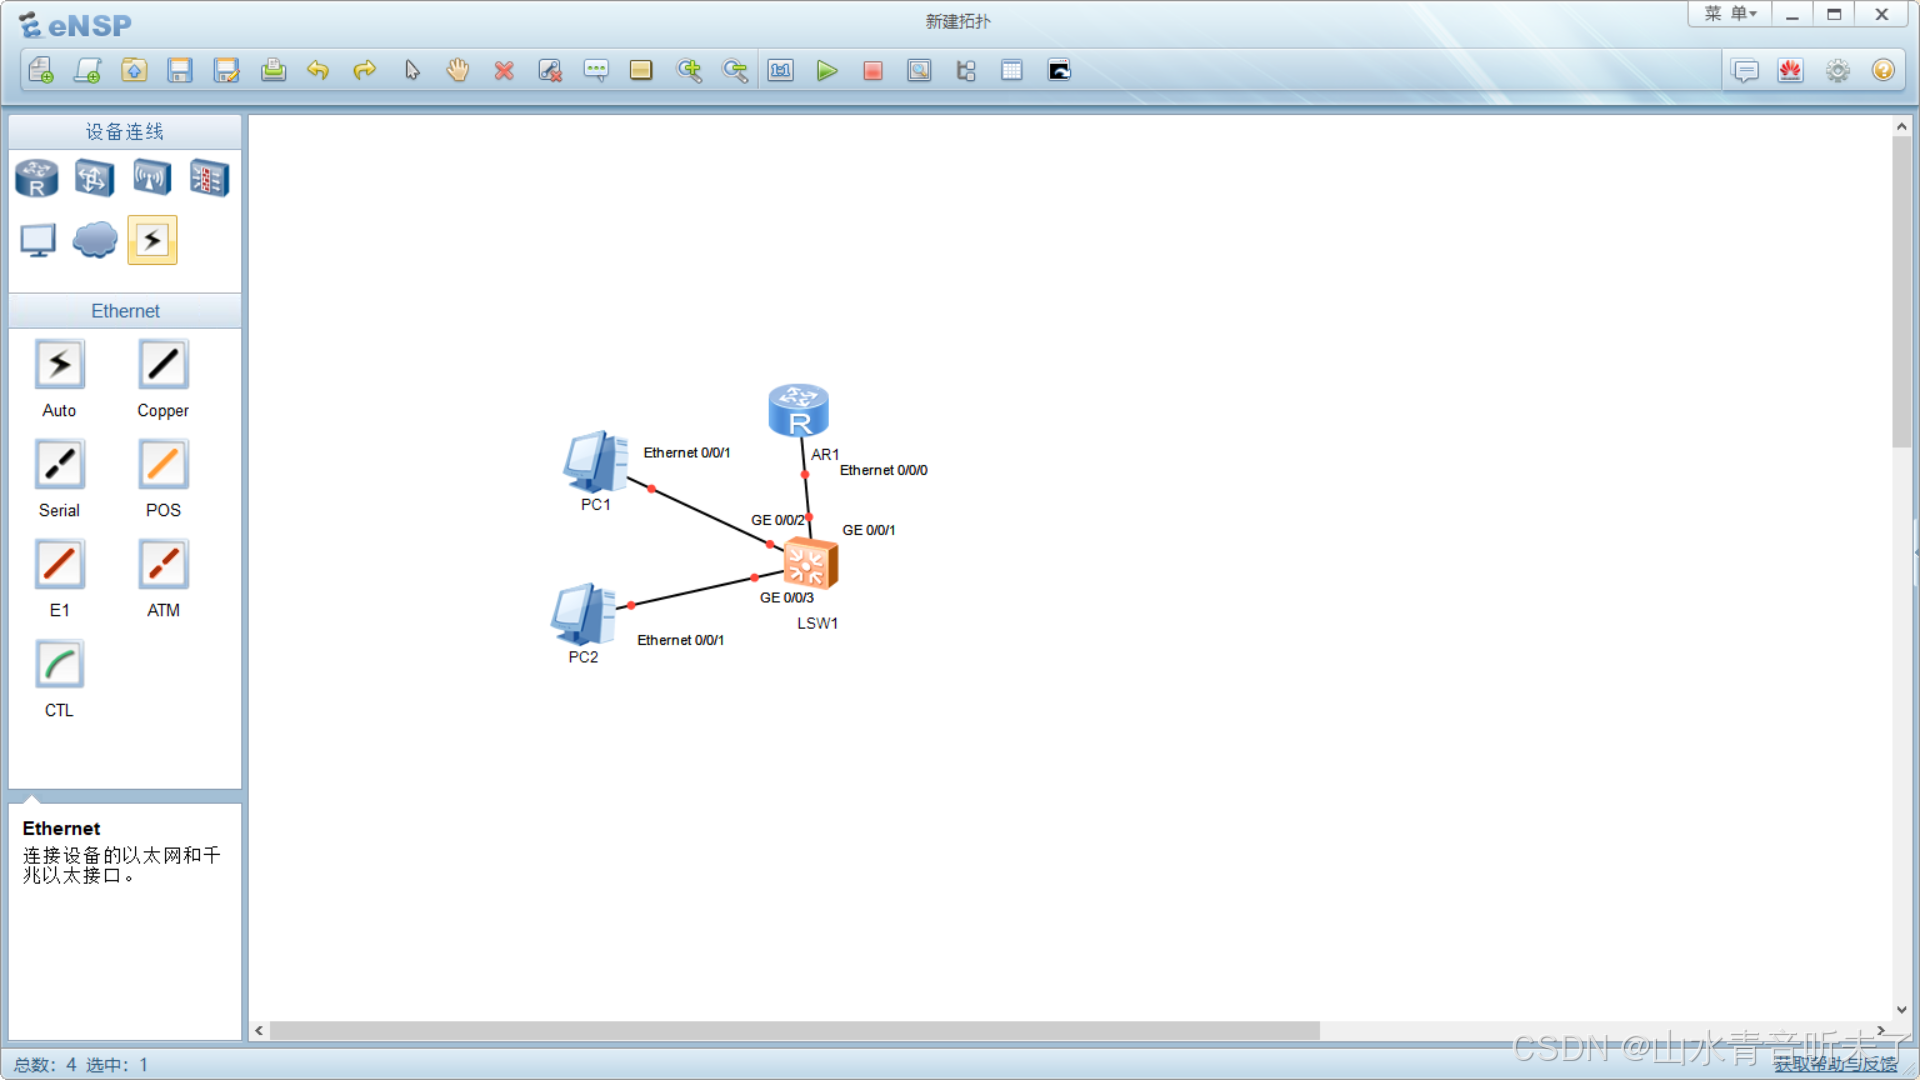Select the Cloud device category icon
This screenshot has width=1920, height=1080.
click(95, 240)
